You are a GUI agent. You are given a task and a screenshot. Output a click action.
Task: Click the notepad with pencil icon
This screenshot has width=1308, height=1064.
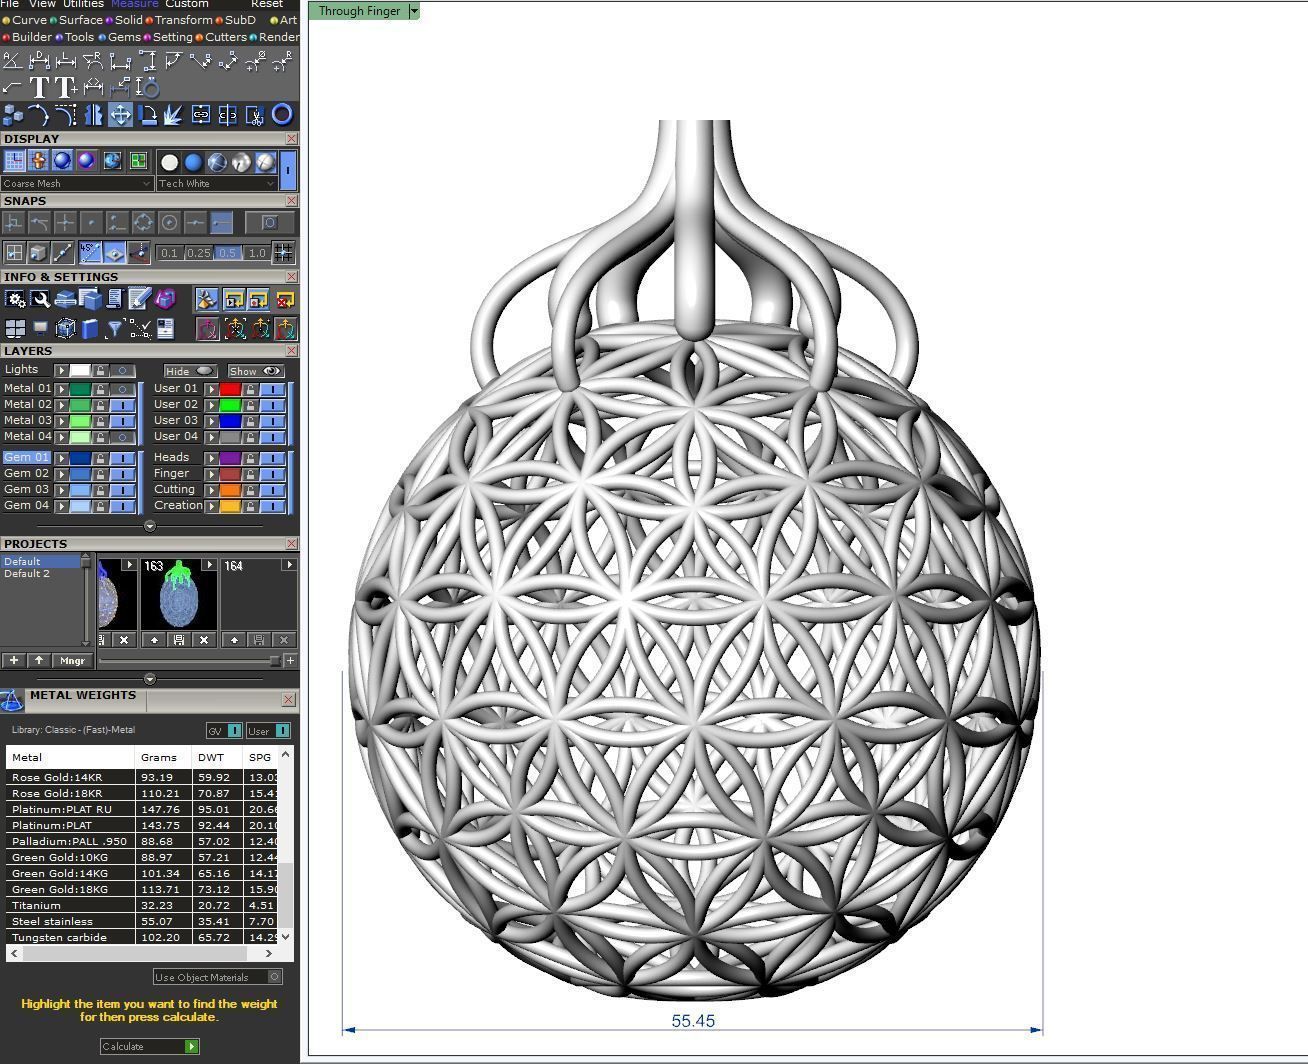[139, 299]
